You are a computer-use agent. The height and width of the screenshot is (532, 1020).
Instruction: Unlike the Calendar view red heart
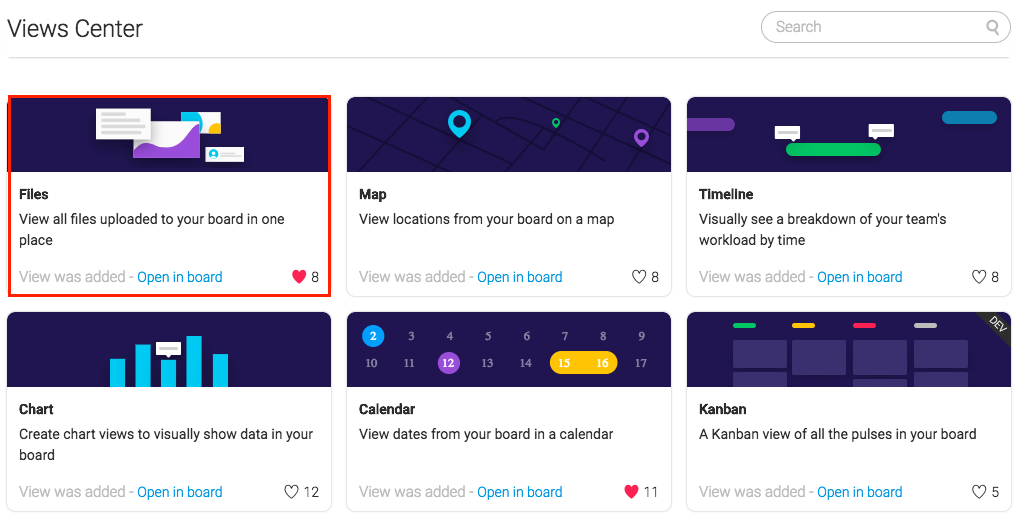(x=631, y=492)
